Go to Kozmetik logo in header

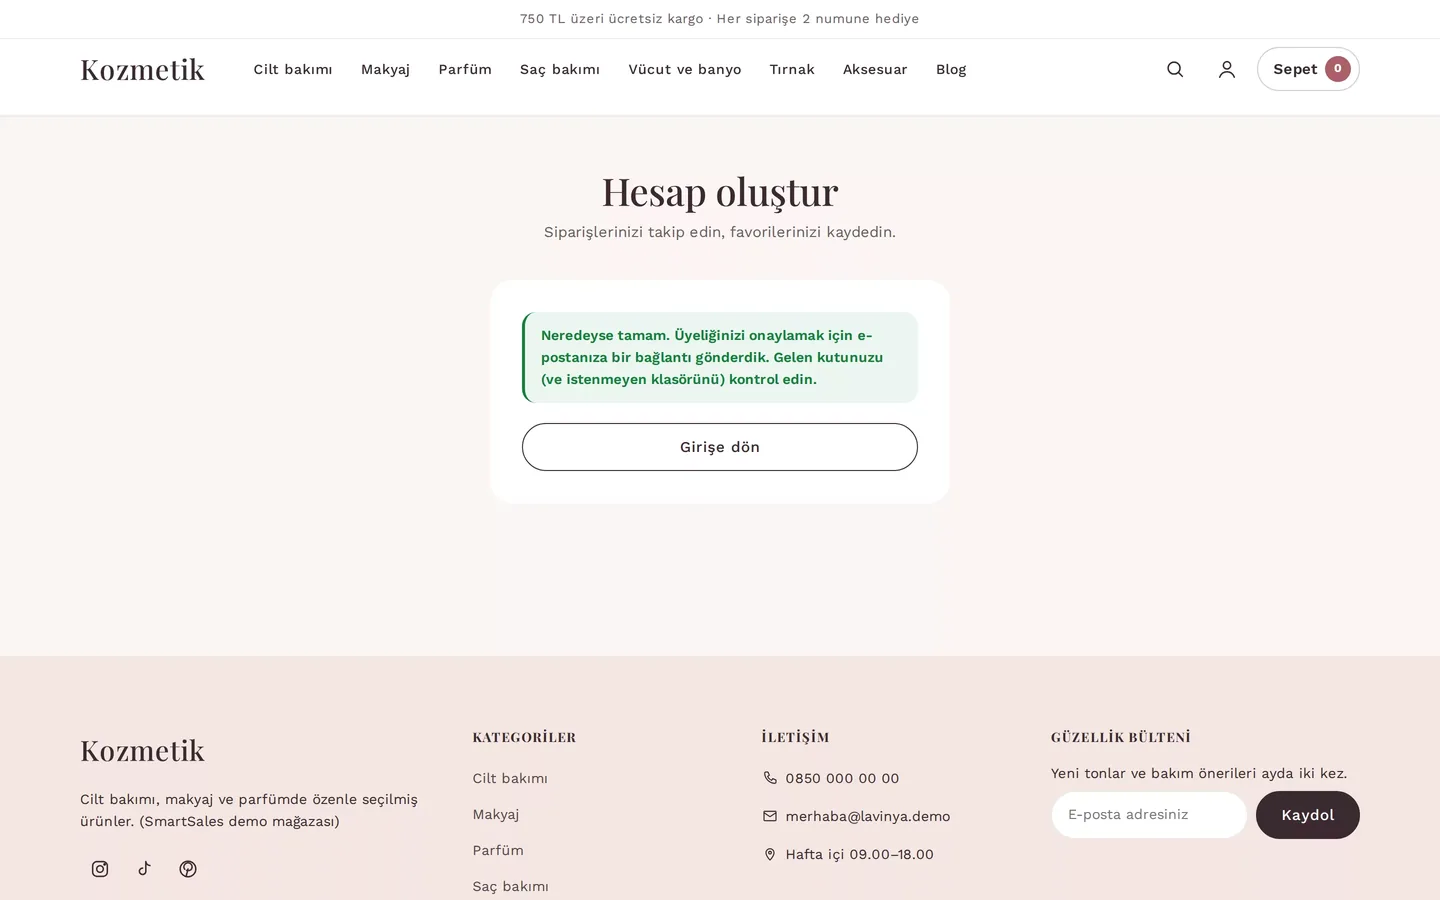142,69
